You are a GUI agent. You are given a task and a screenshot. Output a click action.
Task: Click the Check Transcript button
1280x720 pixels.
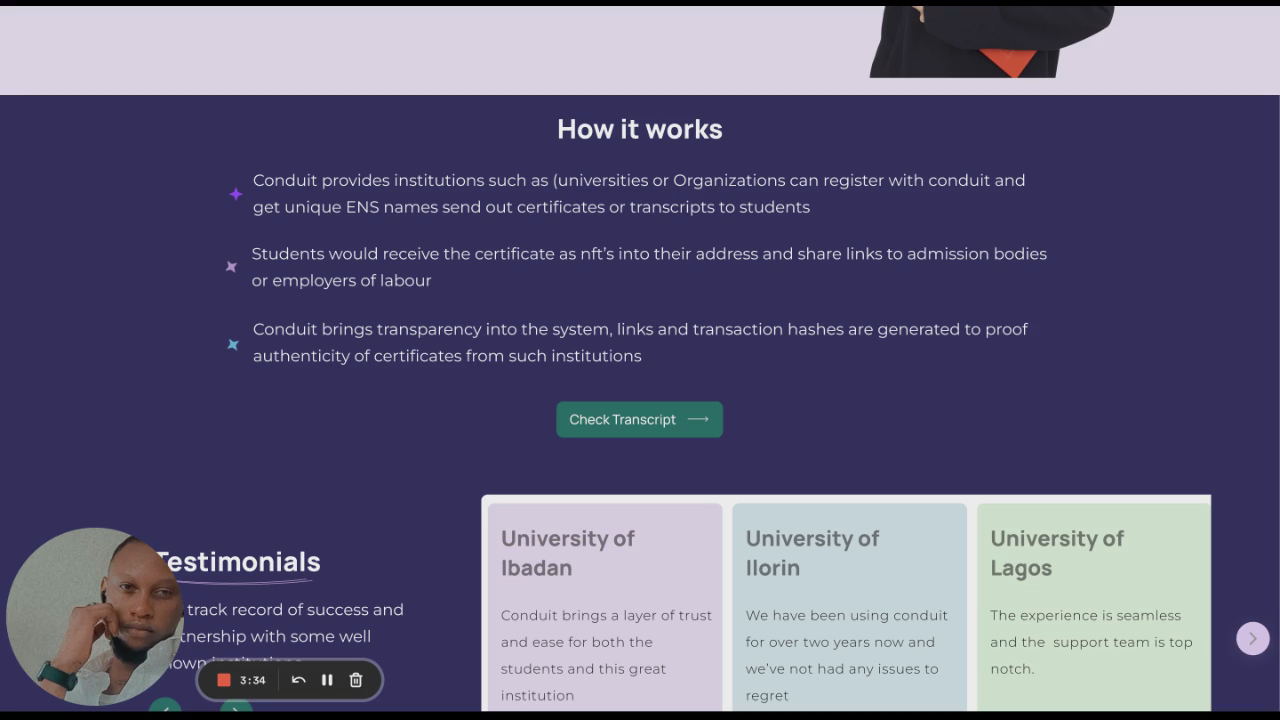pyautogui.click(x=639, y=419)
